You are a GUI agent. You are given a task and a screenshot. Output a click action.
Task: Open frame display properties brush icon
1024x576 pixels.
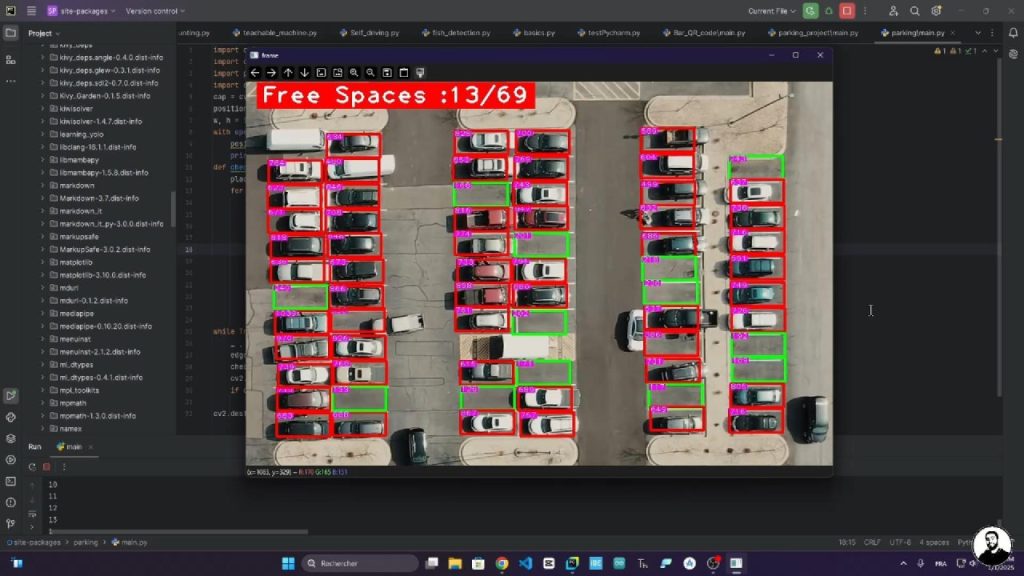(x=420, y=73)
